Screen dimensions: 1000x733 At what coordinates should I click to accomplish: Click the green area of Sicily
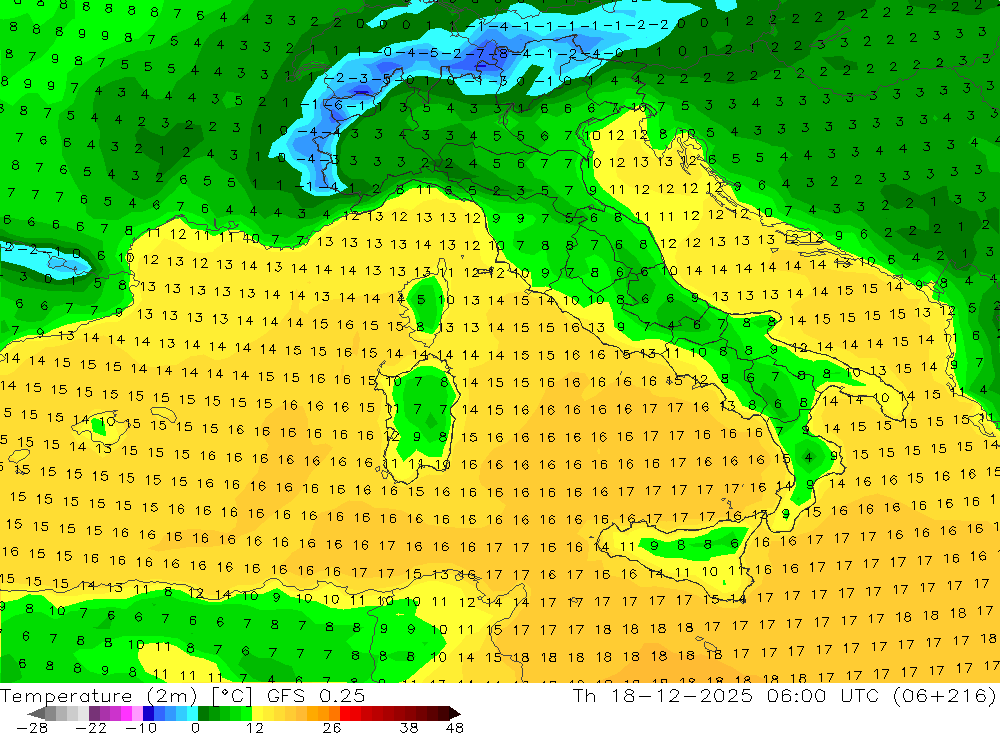click(x=695, y=542)
